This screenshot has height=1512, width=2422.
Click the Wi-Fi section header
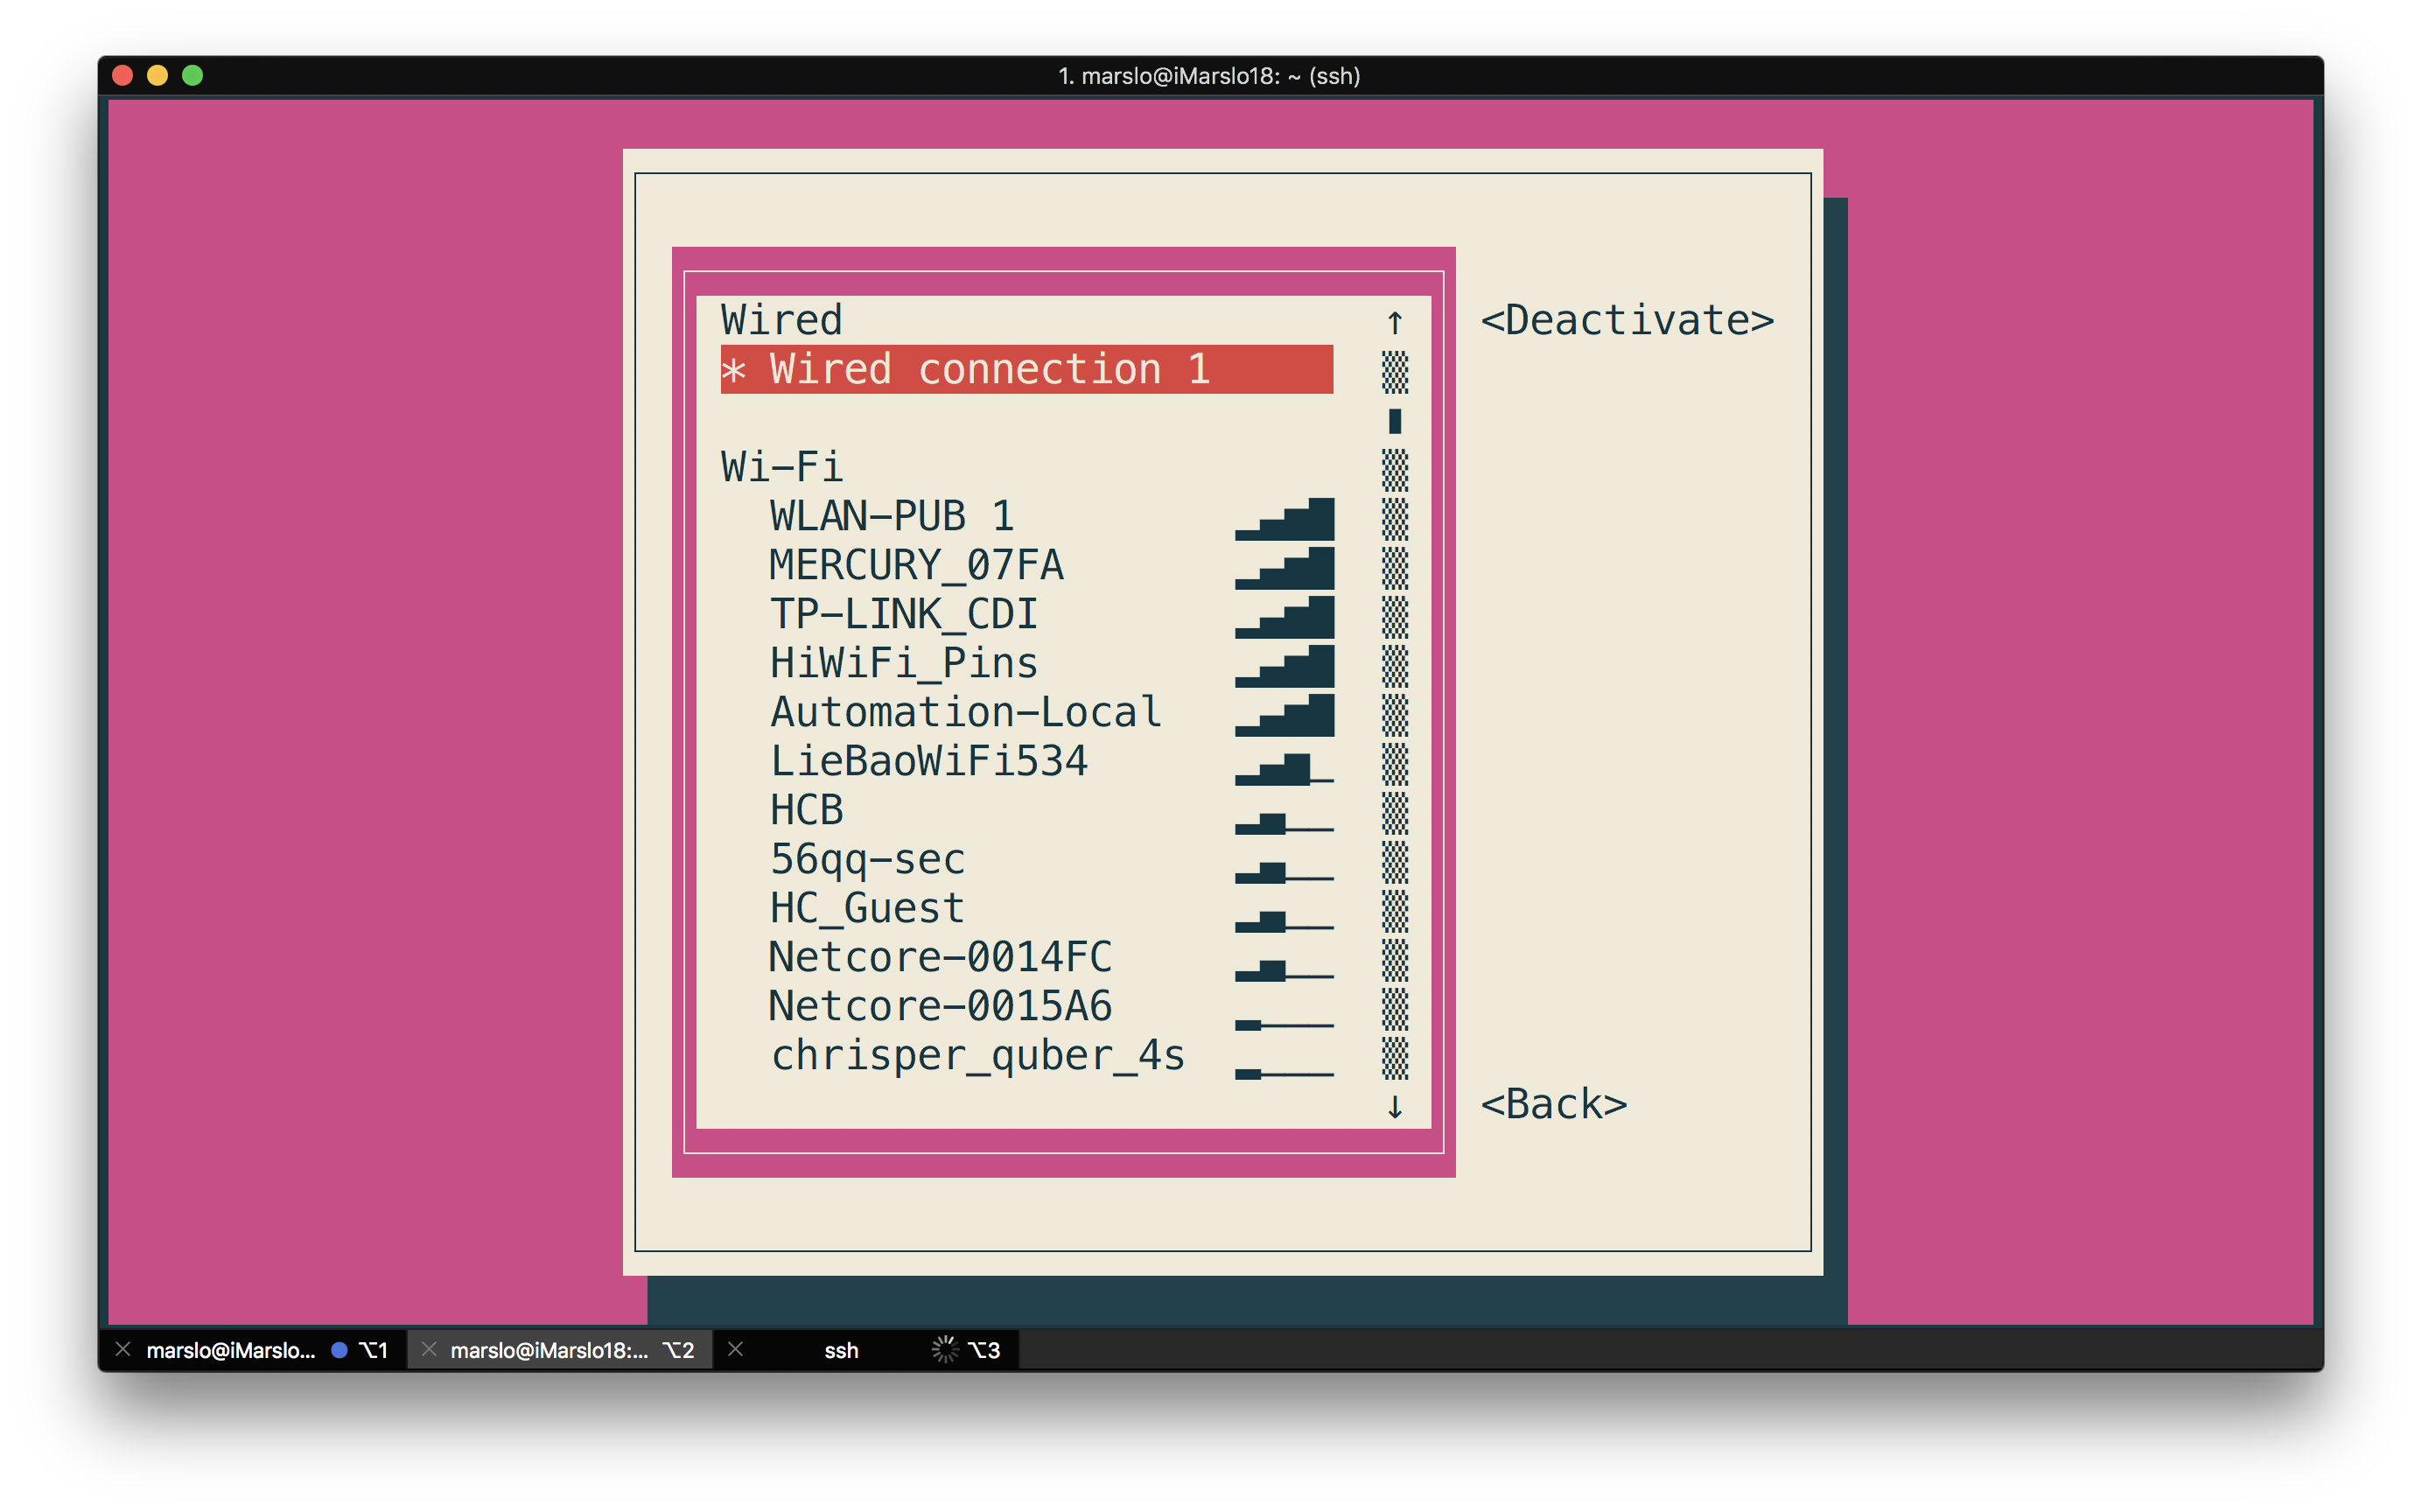pos(781,467)
